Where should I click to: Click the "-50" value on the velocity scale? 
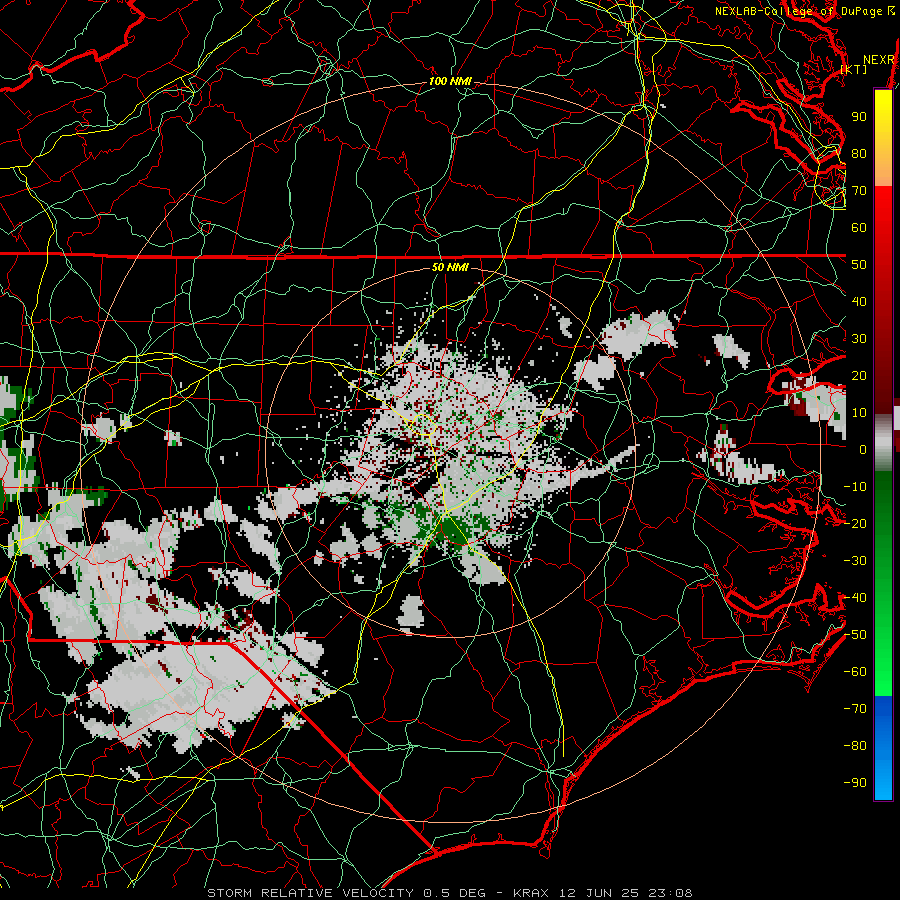coord(855,635)
